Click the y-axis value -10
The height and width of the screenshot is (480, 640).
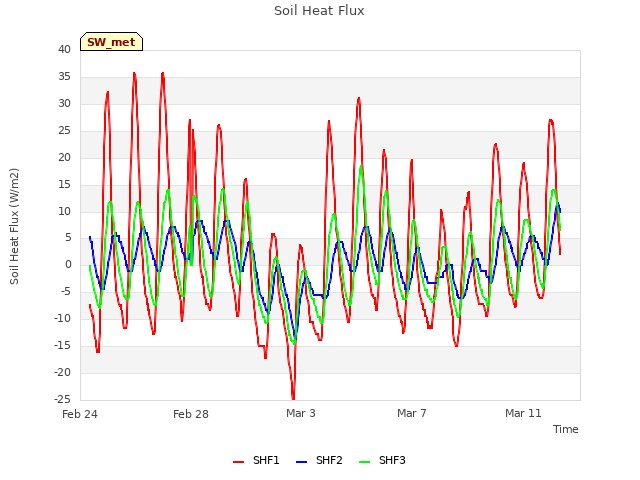(x=62, y=318)
